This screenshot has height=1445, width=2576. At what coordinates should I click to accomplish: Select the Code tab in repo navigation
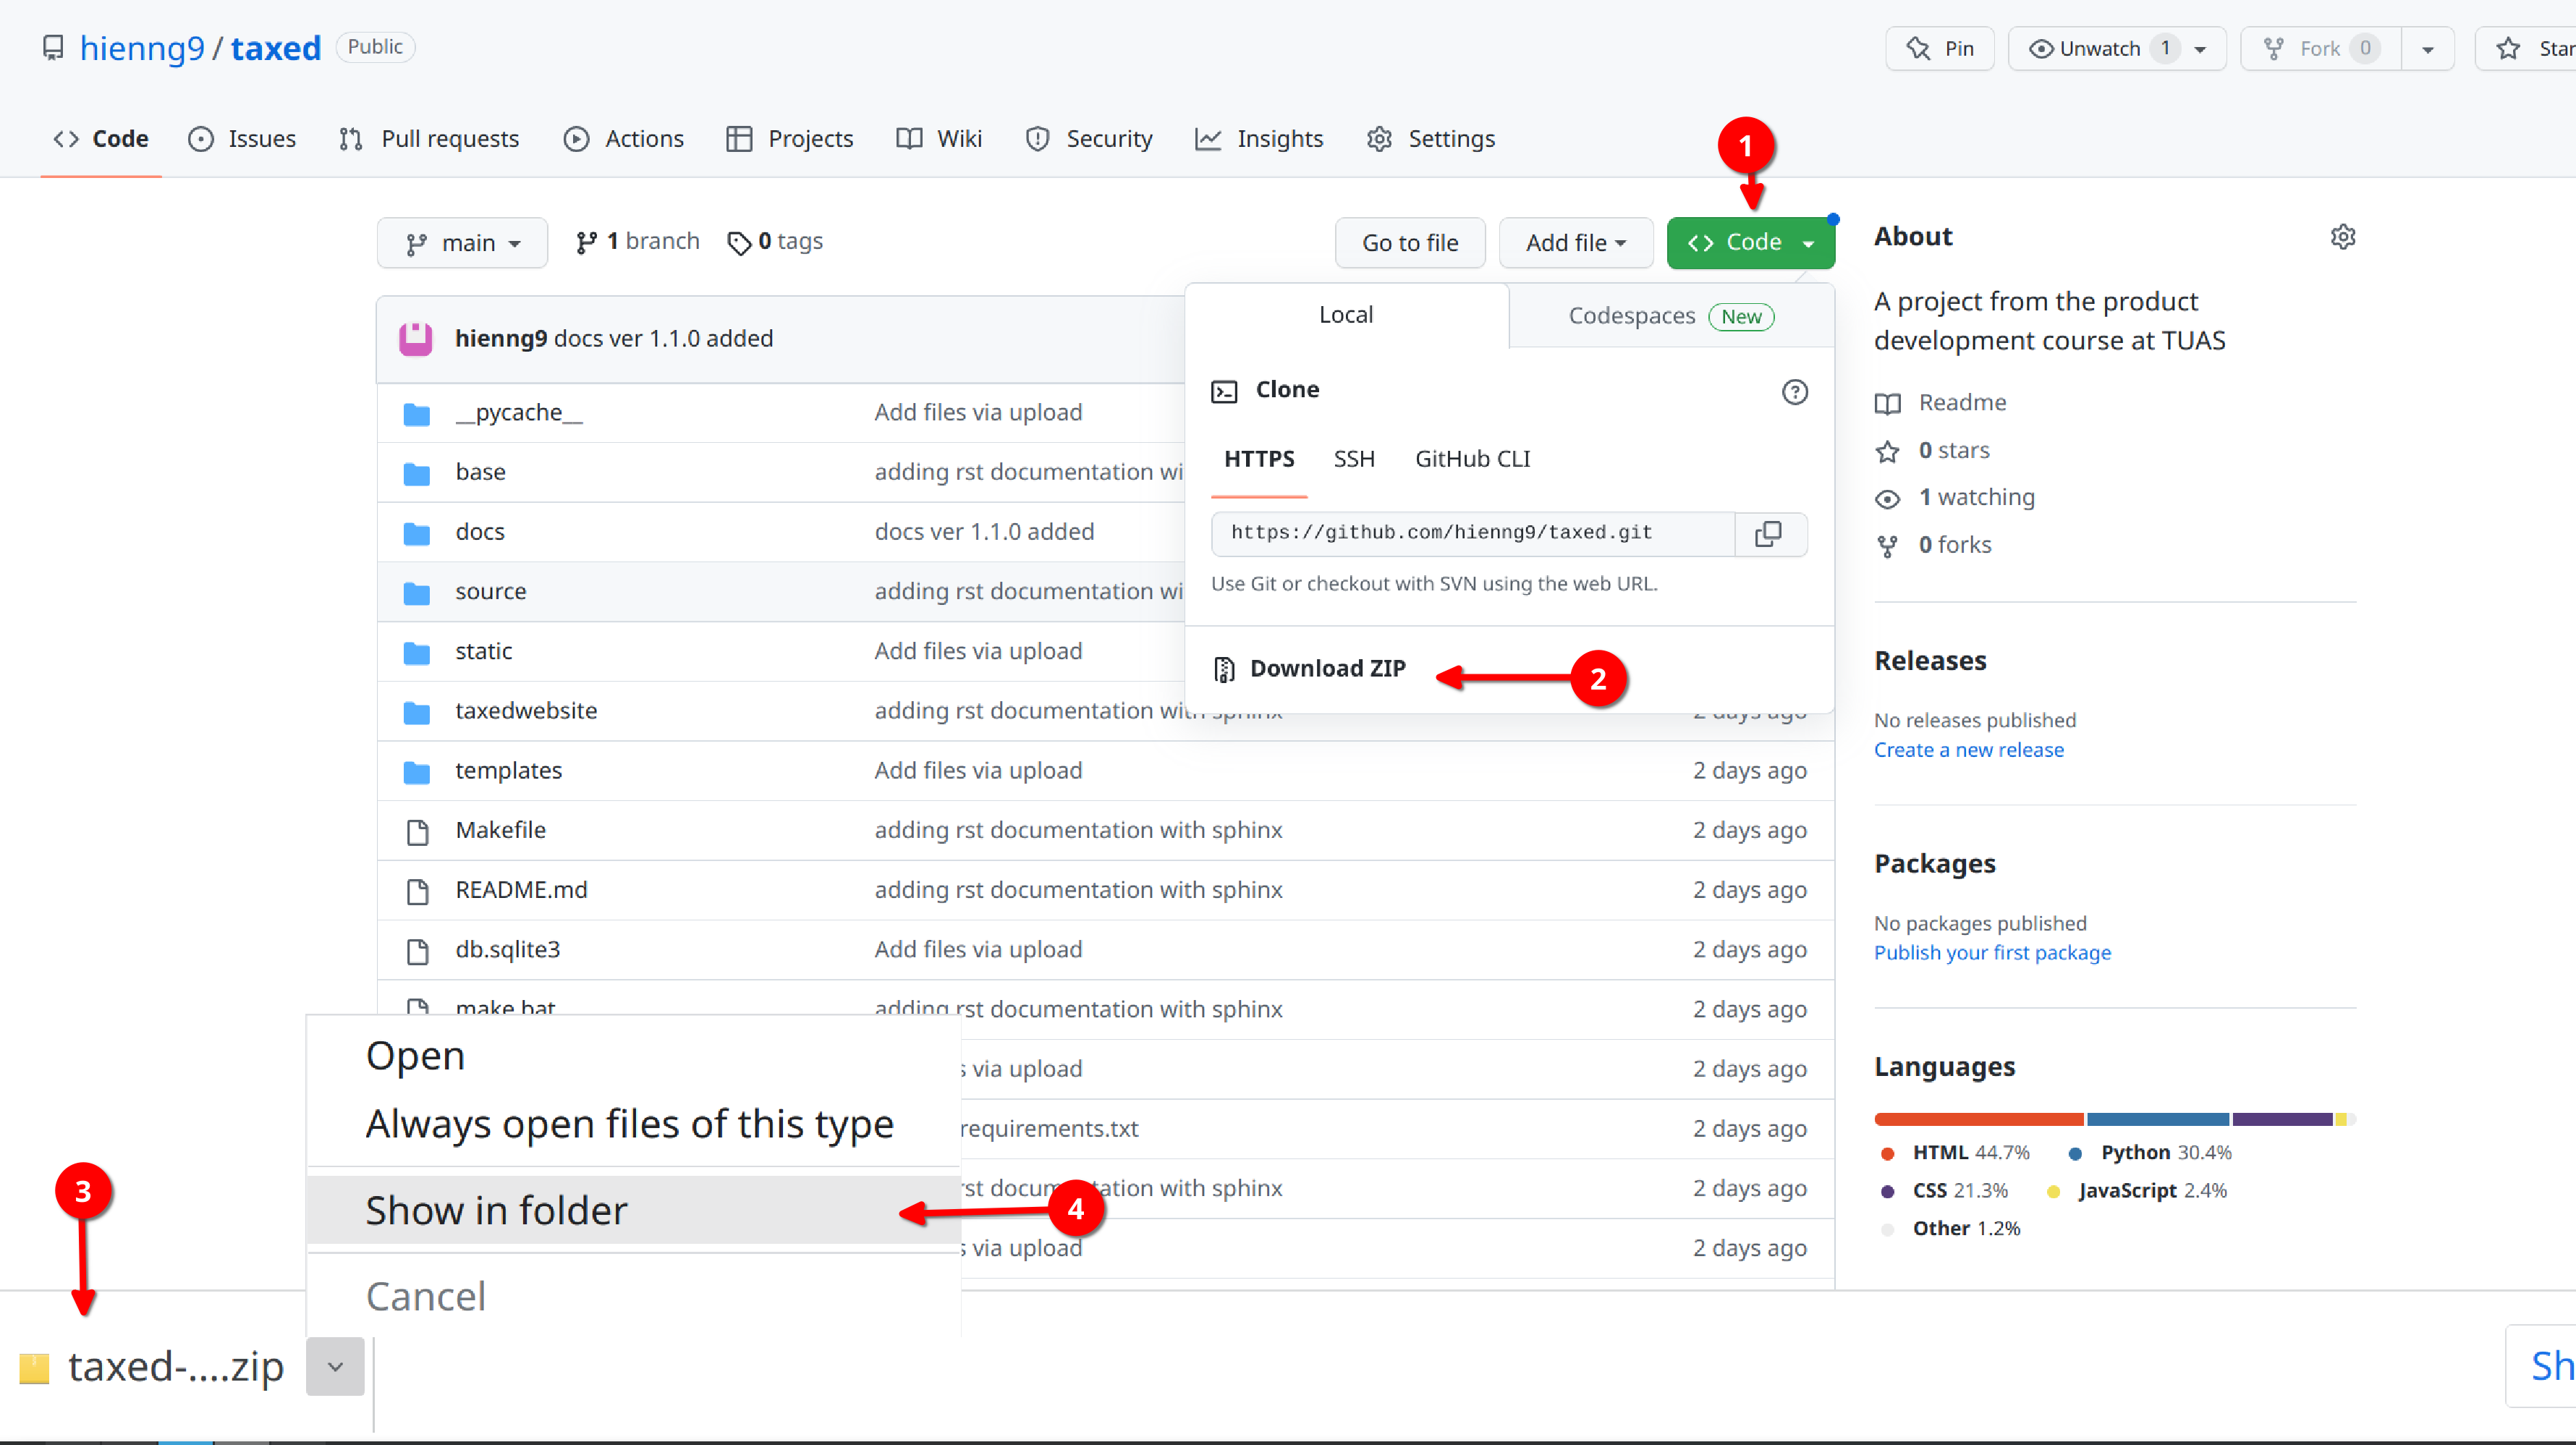click(101, 139)
